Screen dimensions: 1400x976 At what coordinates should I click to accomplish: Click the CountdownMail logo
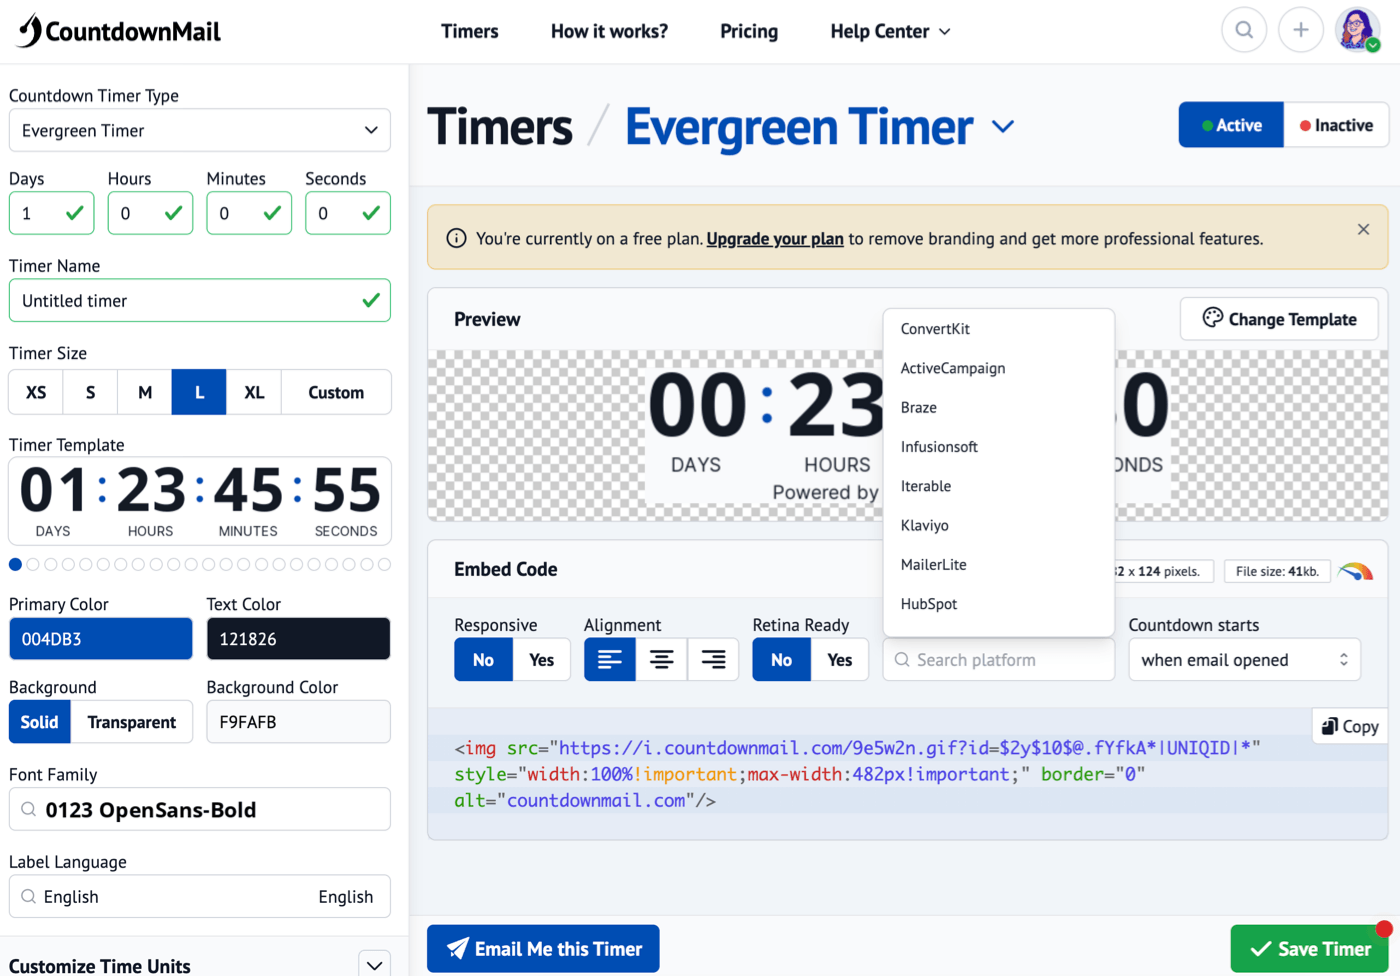[119, 31]
